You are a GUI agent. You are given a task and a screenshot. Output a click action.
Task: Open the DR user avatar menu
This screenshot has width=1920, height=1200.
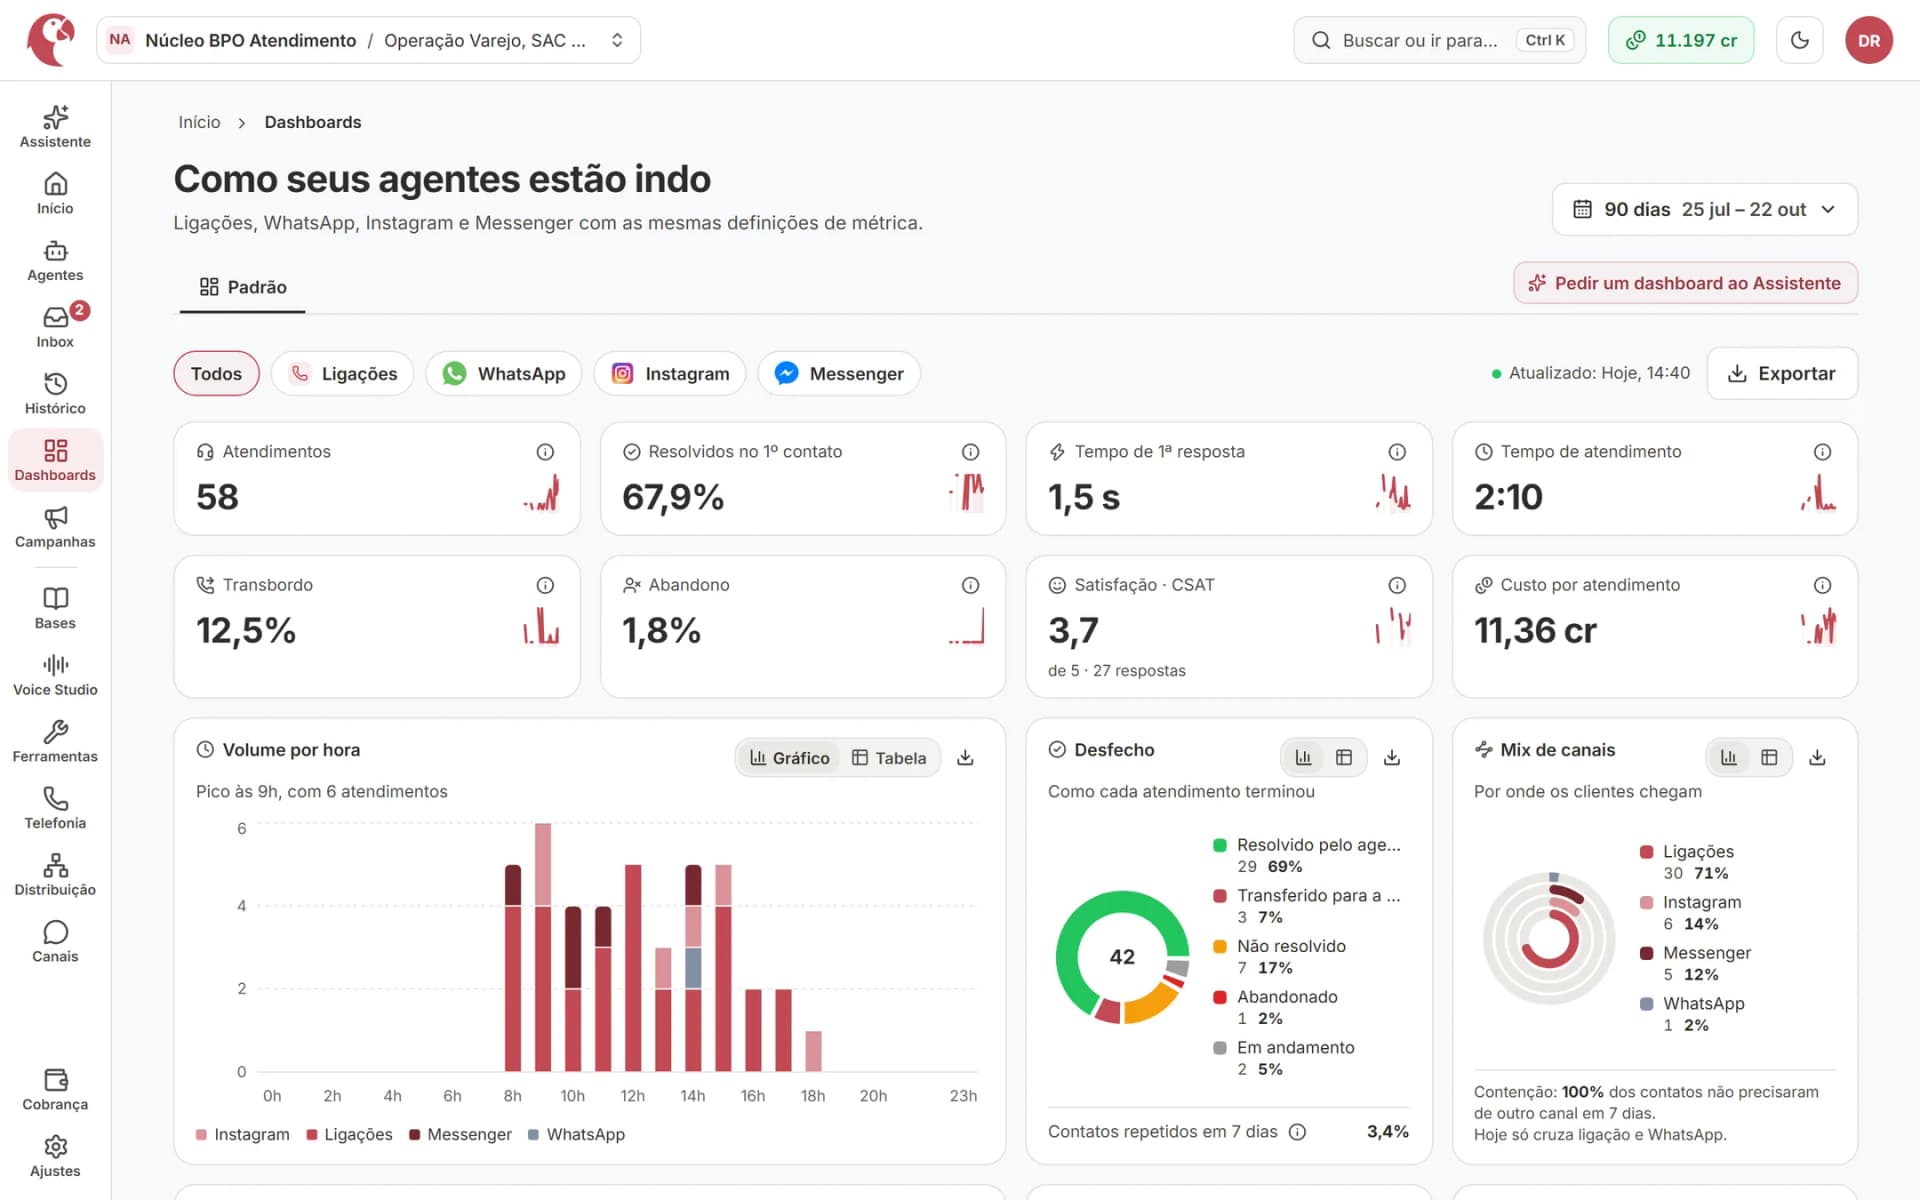click(1869, 40)
